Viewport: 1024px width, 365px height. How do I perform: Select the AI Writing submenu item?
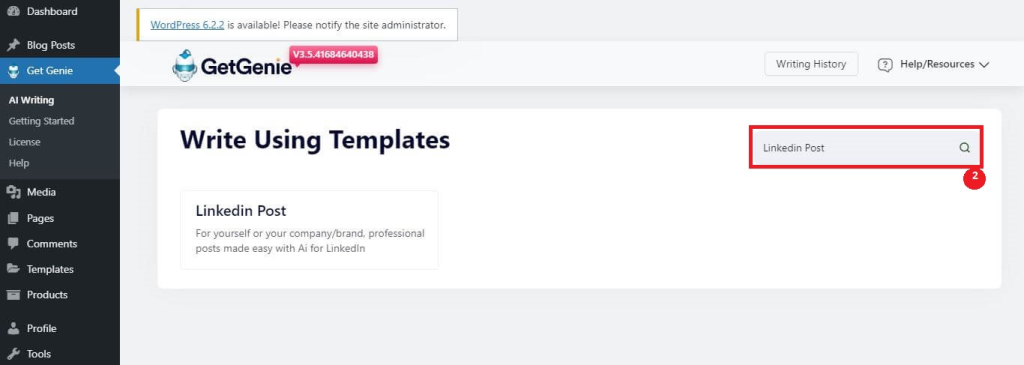pyautogui.click(x=31, y=100)
